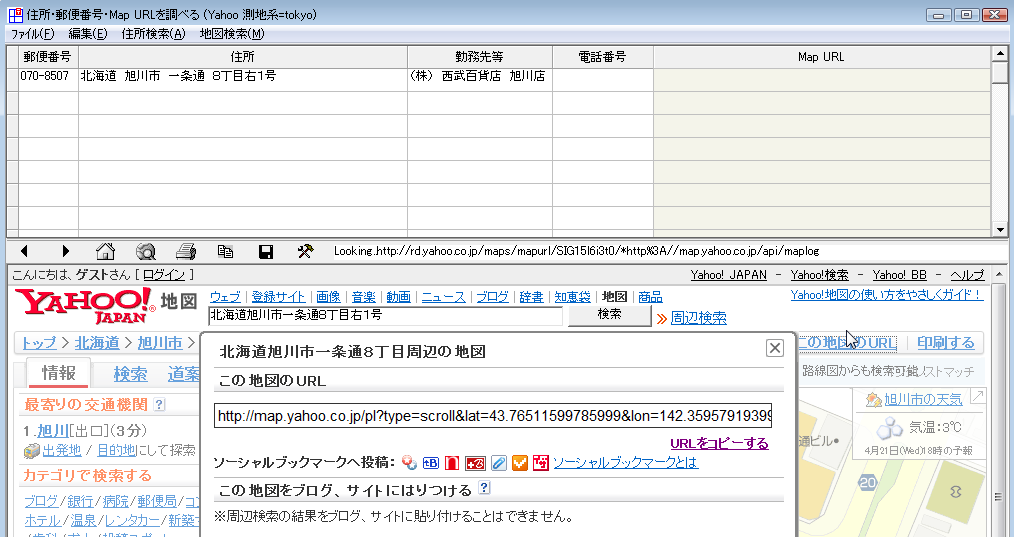Image resolution: width=1014 pixels, height=537 pixels.
Task: Open the 地図検索(M) menu
Action: pyautogui.click(x=232, y=34)
